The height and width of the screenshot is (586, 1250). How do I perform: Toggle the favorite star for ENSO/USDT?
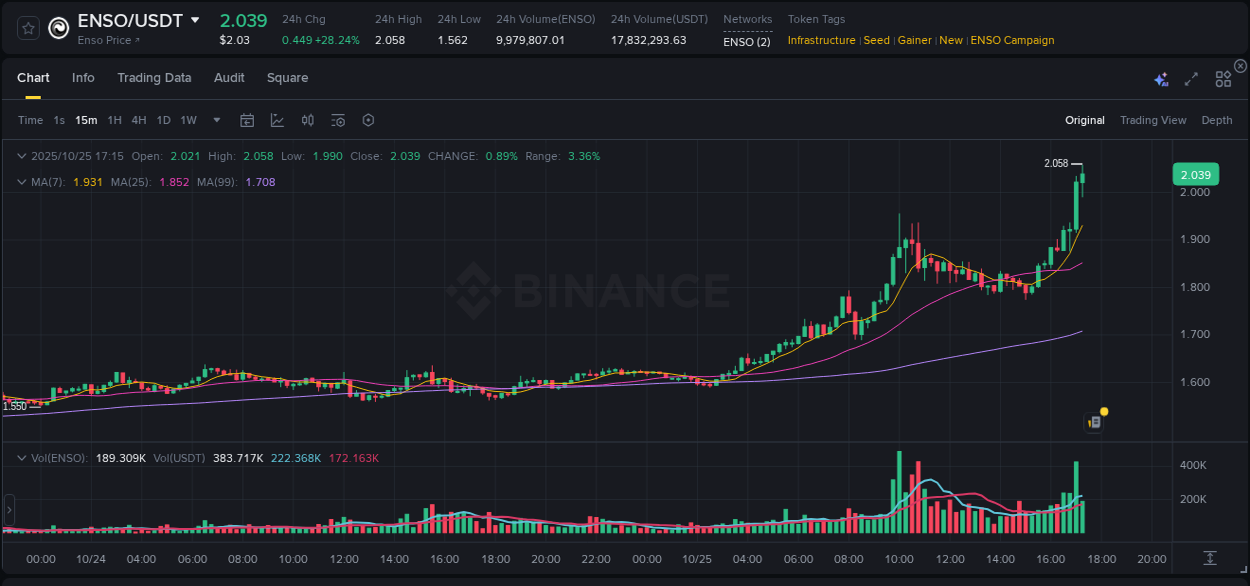[x=27, y=27]
